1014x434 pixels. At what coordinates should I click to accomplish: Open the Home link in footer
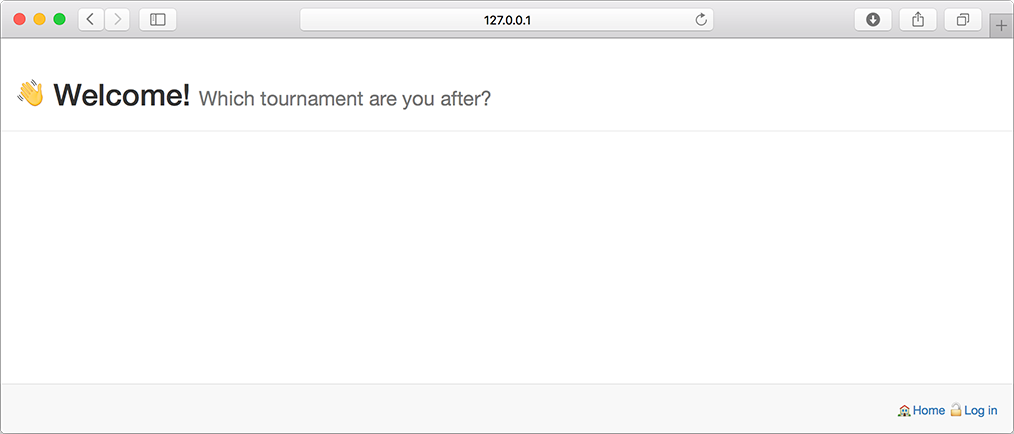coord(929,411)
